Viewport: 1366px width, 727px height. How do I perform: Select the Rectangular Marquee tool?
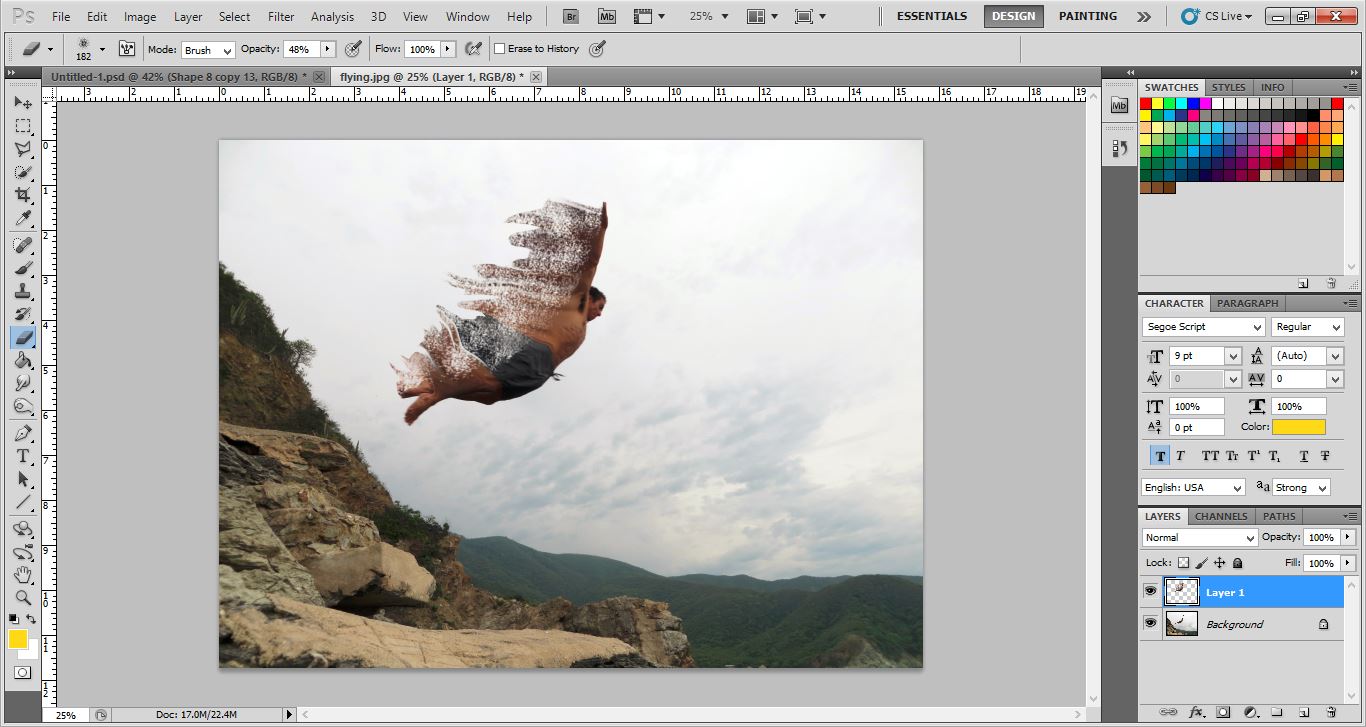23,126
